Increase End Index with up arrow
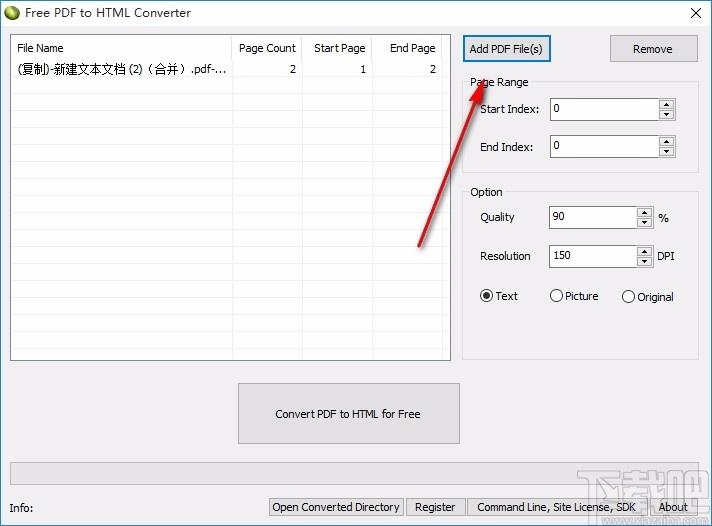The width and height of the screenshot is (712, 526). (666, 141)
